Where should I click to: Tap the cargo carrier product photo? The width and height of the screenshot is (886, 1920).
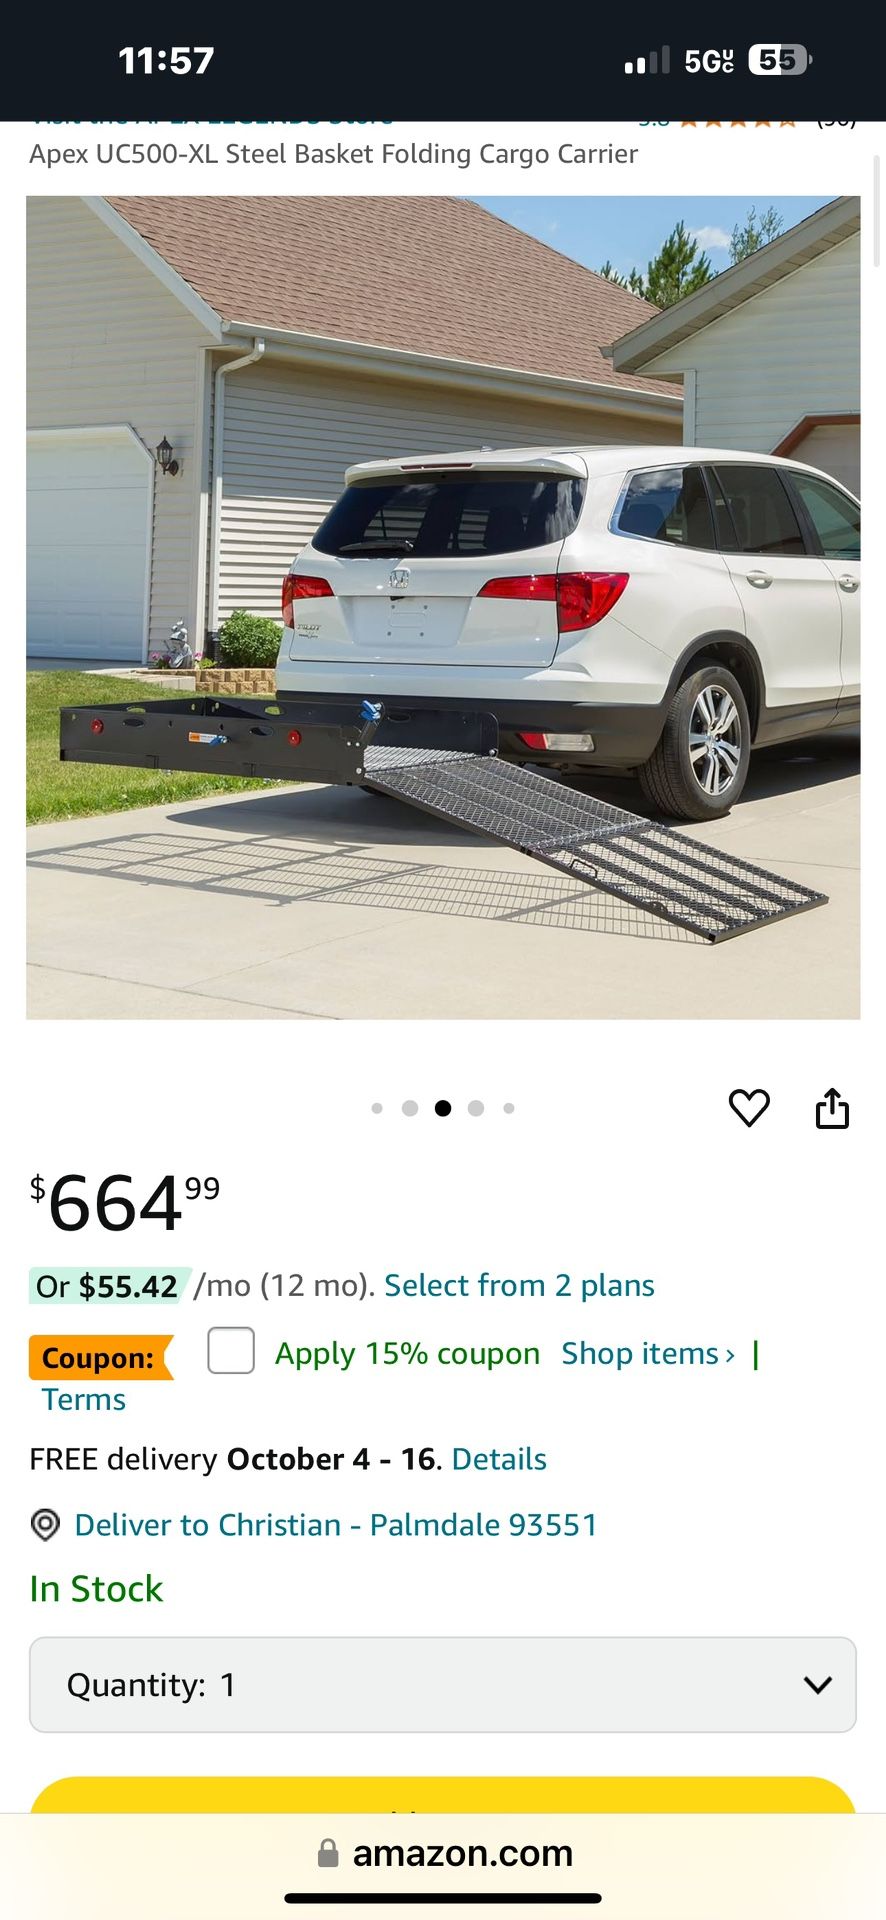443,608
